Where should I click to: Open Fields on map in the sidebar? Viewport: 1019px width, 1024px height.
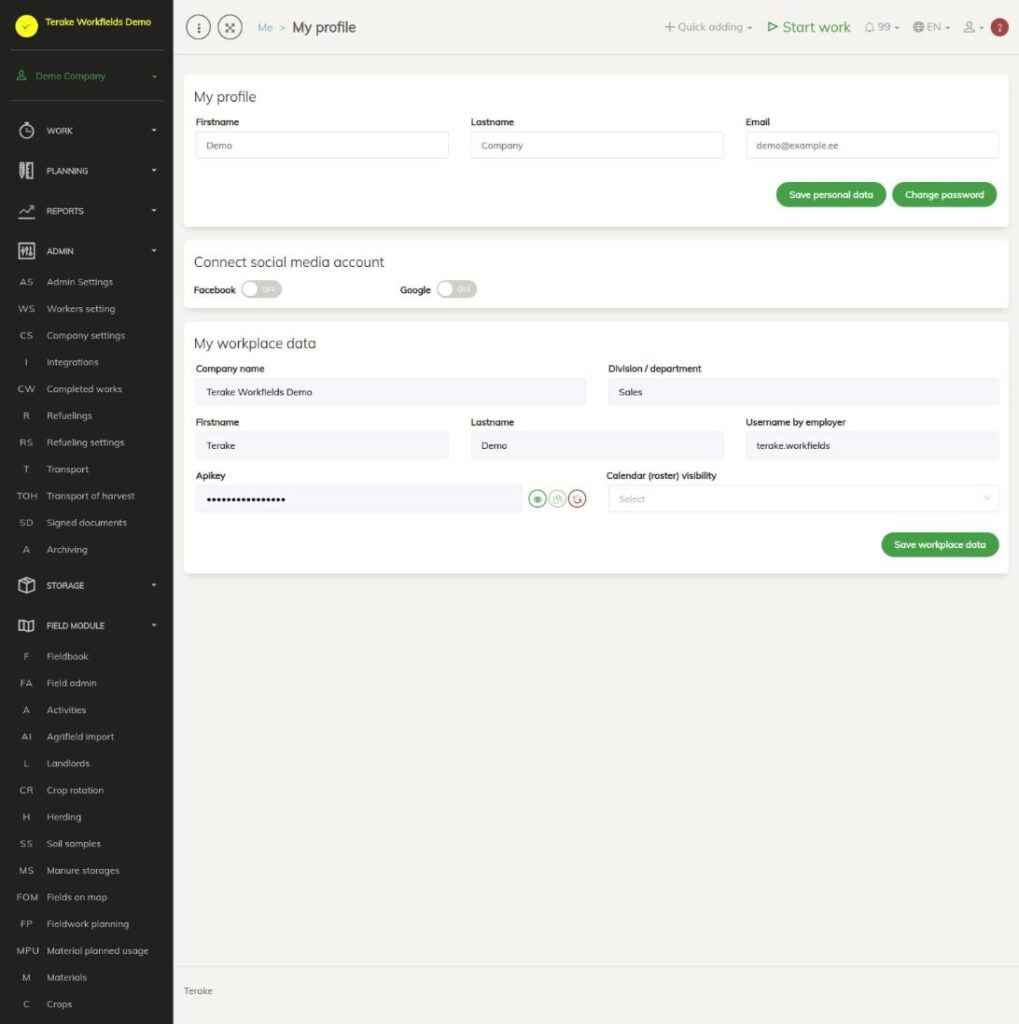[76, 897]
